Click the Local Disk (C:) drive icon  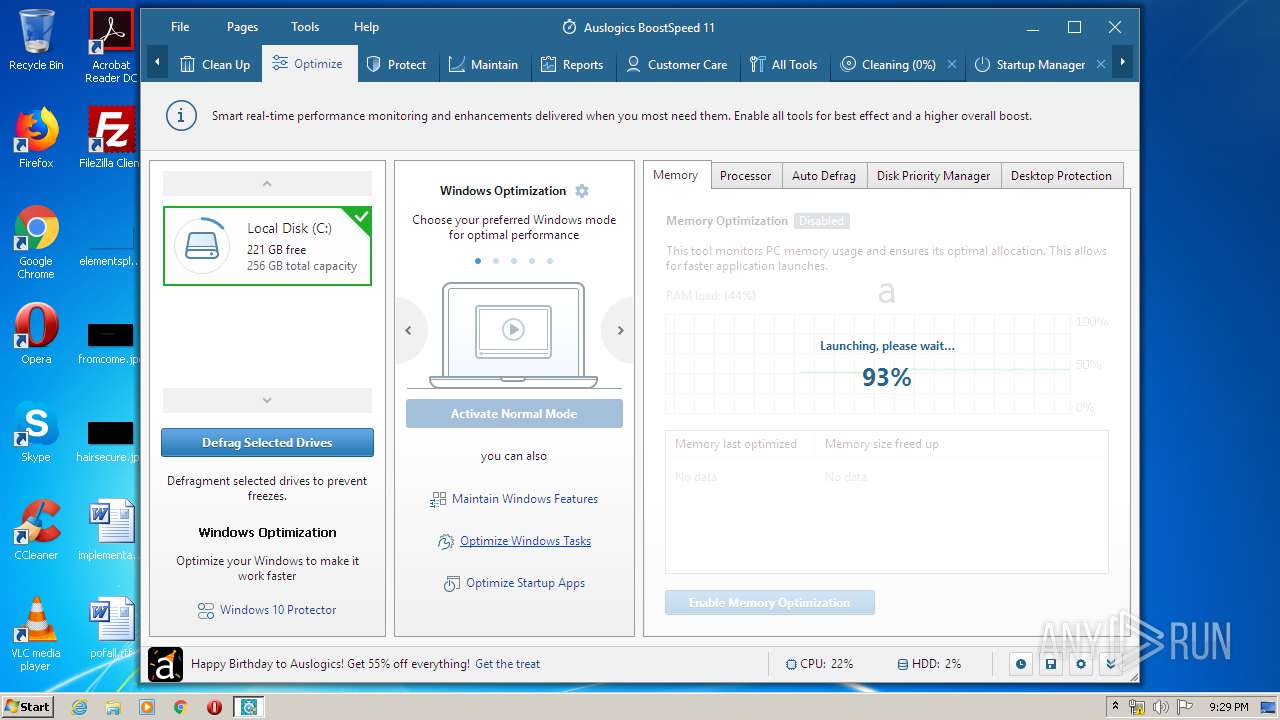coord(203,246)
